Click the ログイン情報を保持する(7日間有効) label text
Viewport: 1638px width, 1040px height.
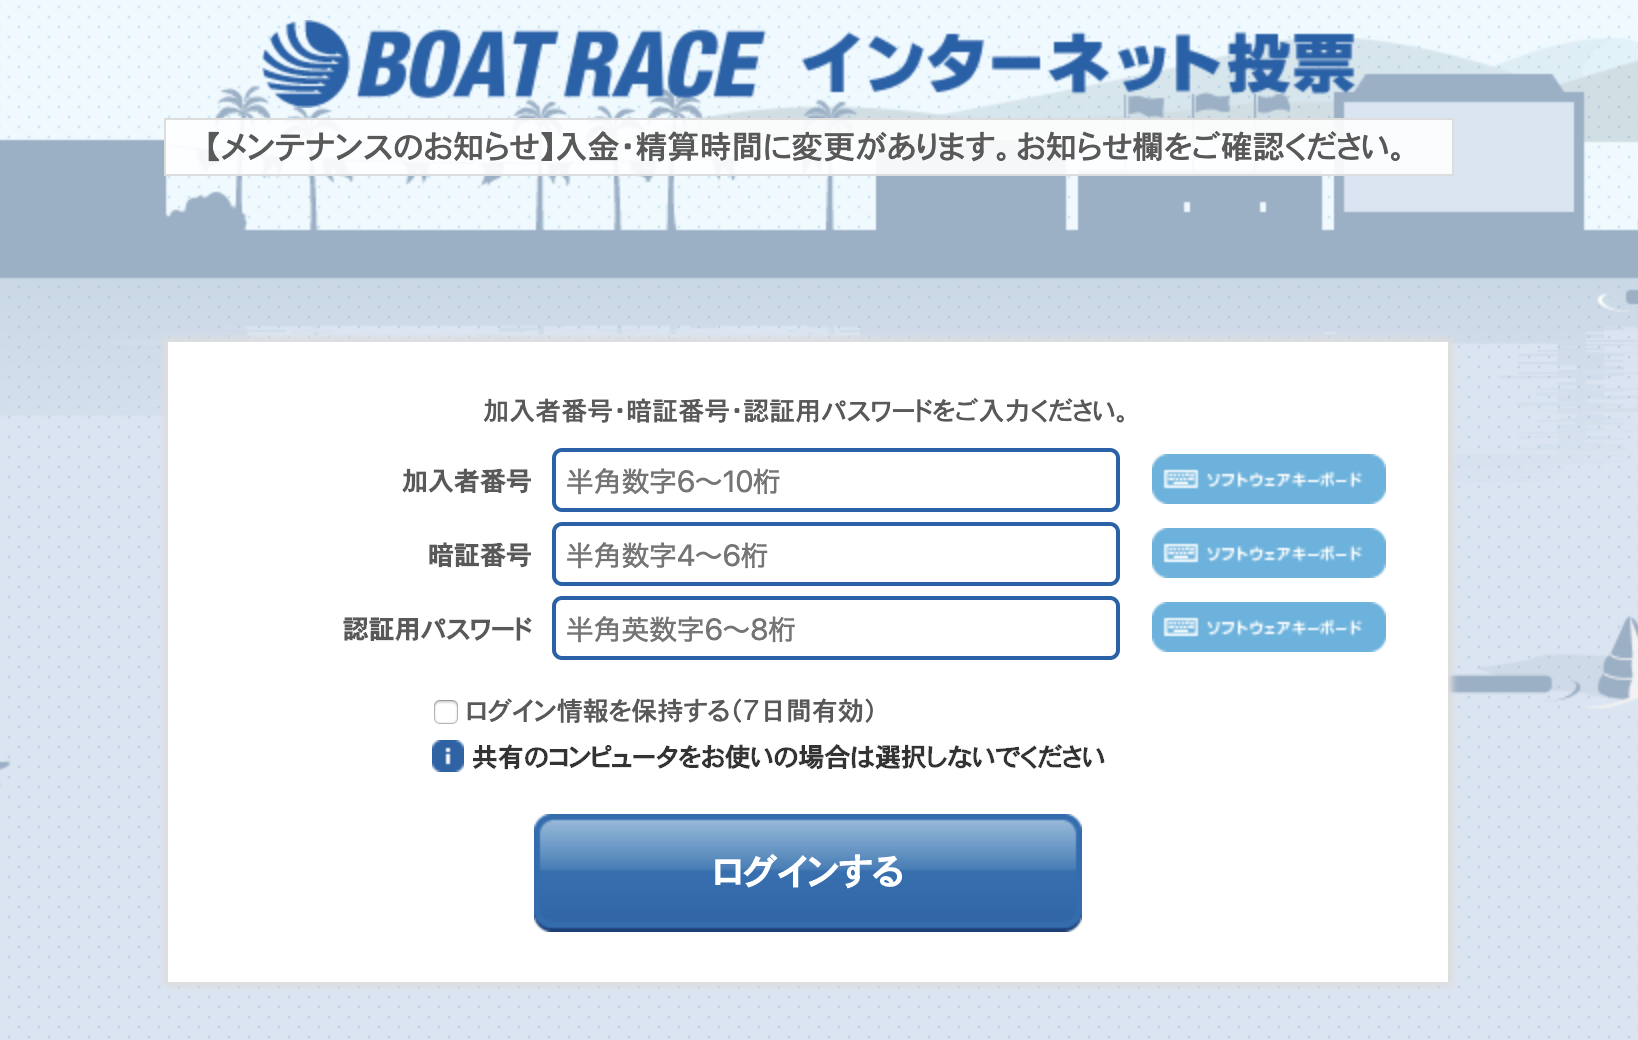[670, 711]
